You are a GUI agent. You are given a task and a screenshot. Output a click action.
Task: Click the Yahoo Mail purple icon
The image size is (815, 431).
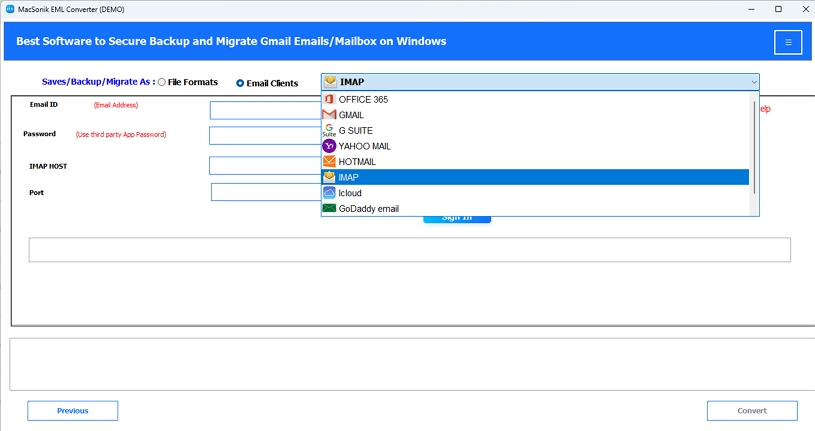pyautogui.click(x=329, y=146)
